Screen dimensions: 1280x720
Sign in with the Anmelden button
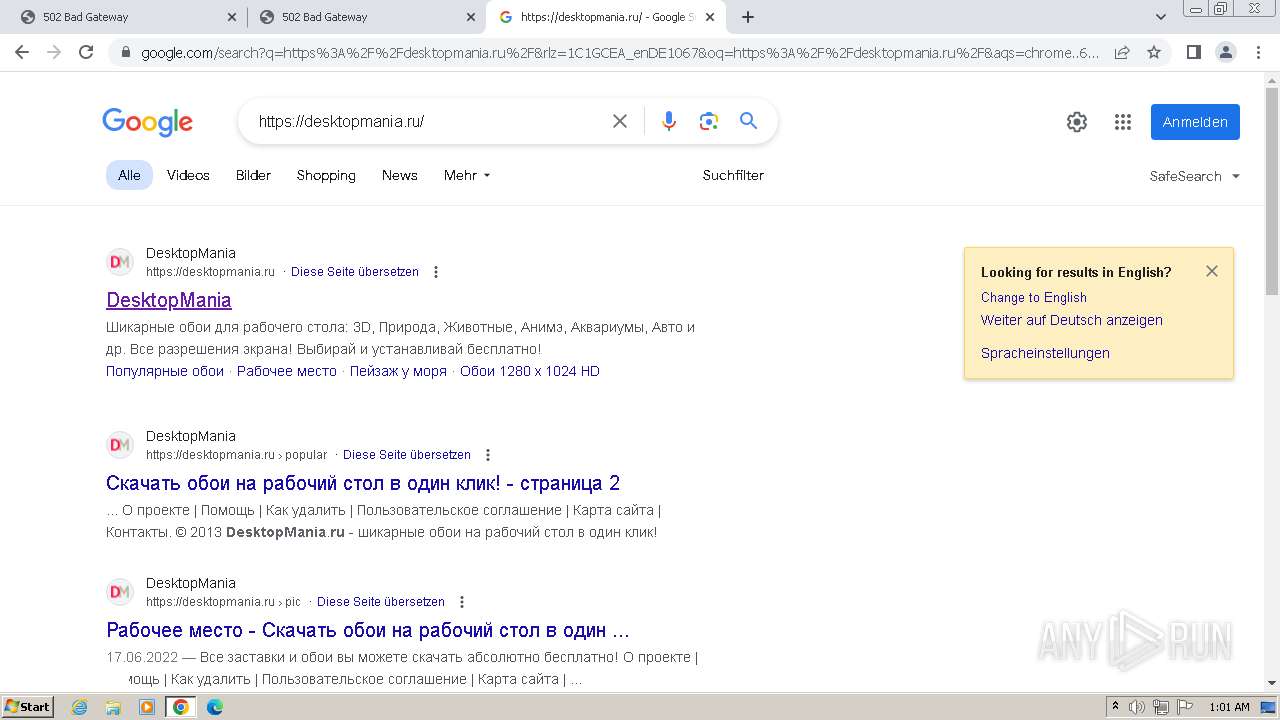1195,122
